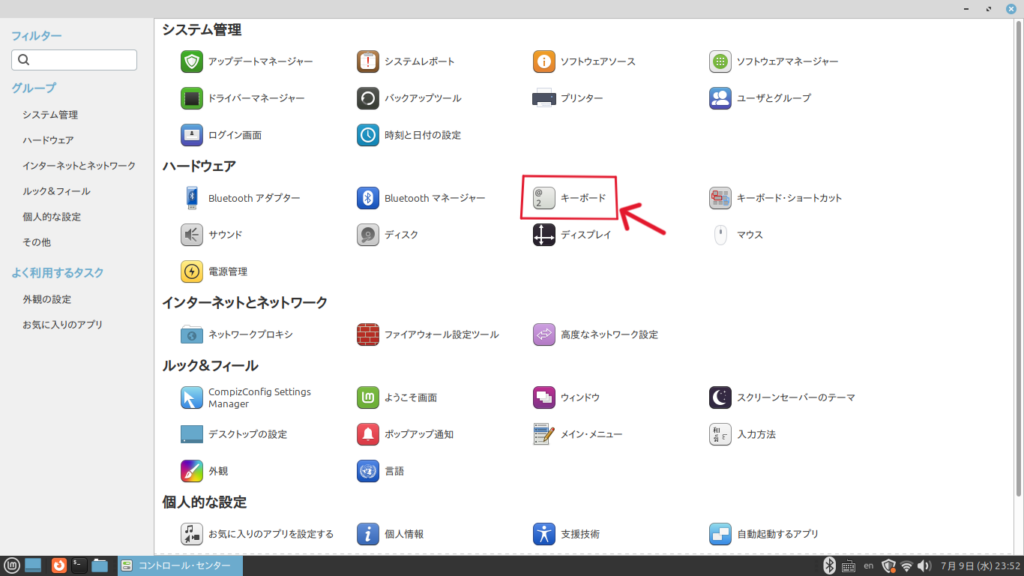The image size is (1024, 576).
Task: Open terminal from the taskbar
Action: [x=79, y=566]
